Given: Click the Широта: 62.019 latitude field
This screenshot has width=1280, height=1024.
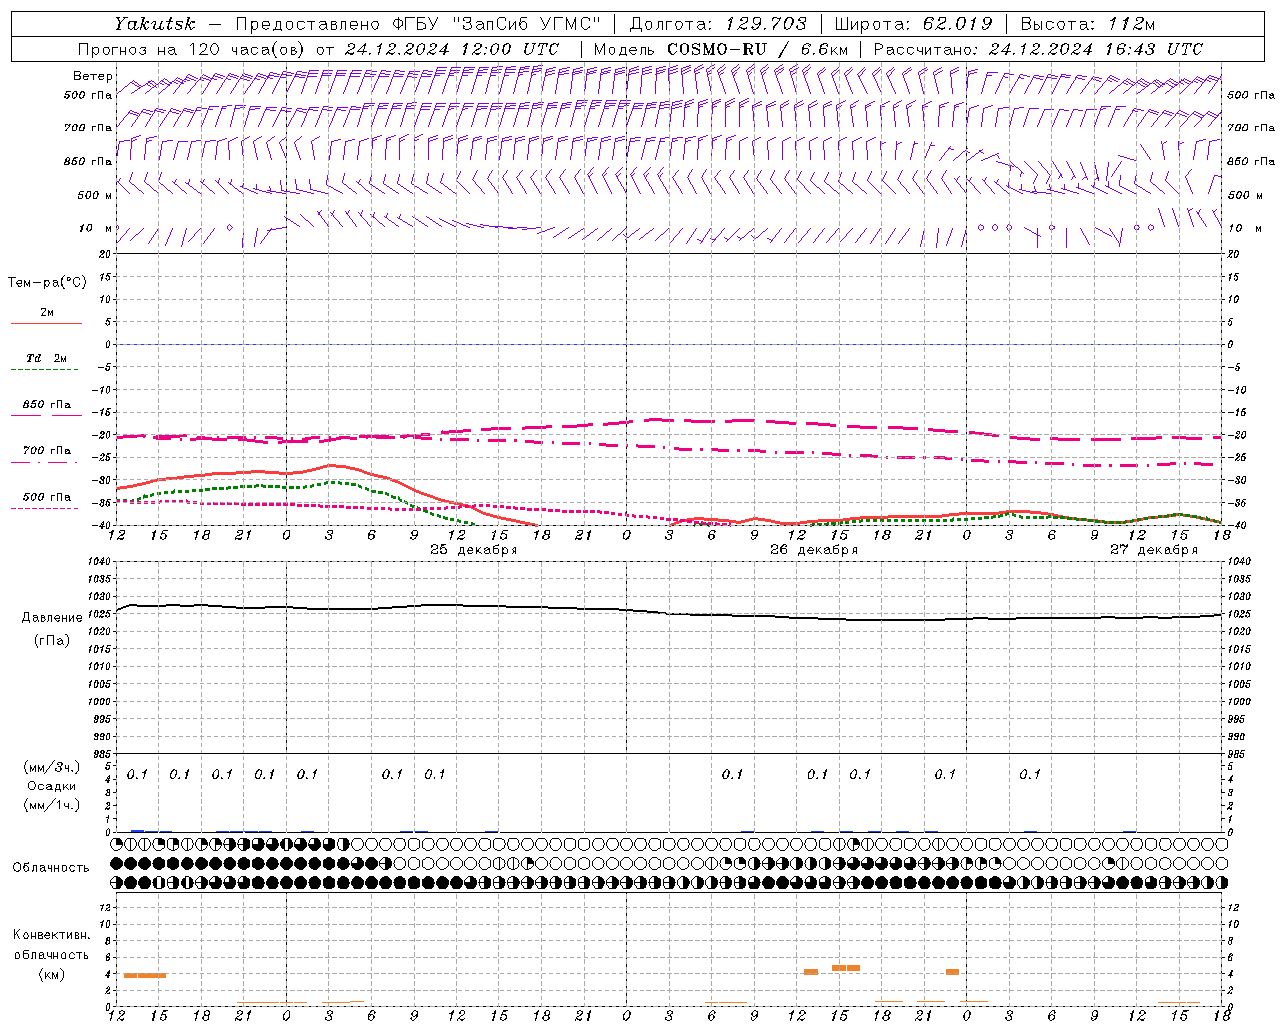Looking at the screenshot, I should coord(913,23).
